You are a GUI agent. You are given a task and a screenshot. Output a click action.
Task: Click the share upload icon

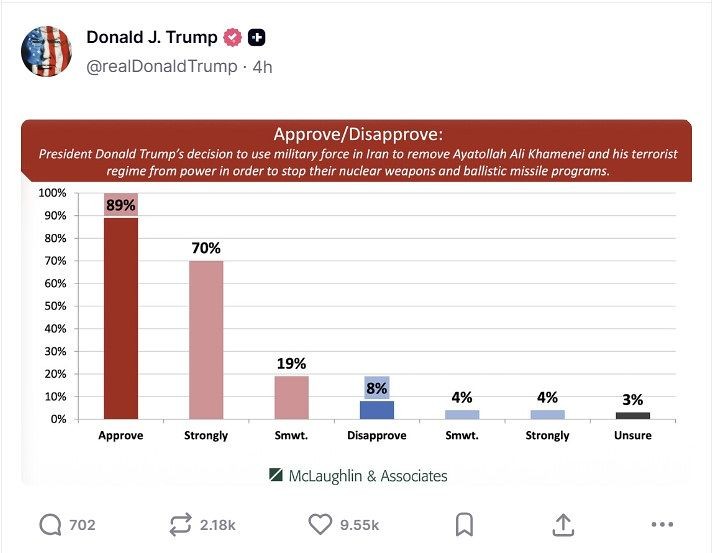point(563,525)
